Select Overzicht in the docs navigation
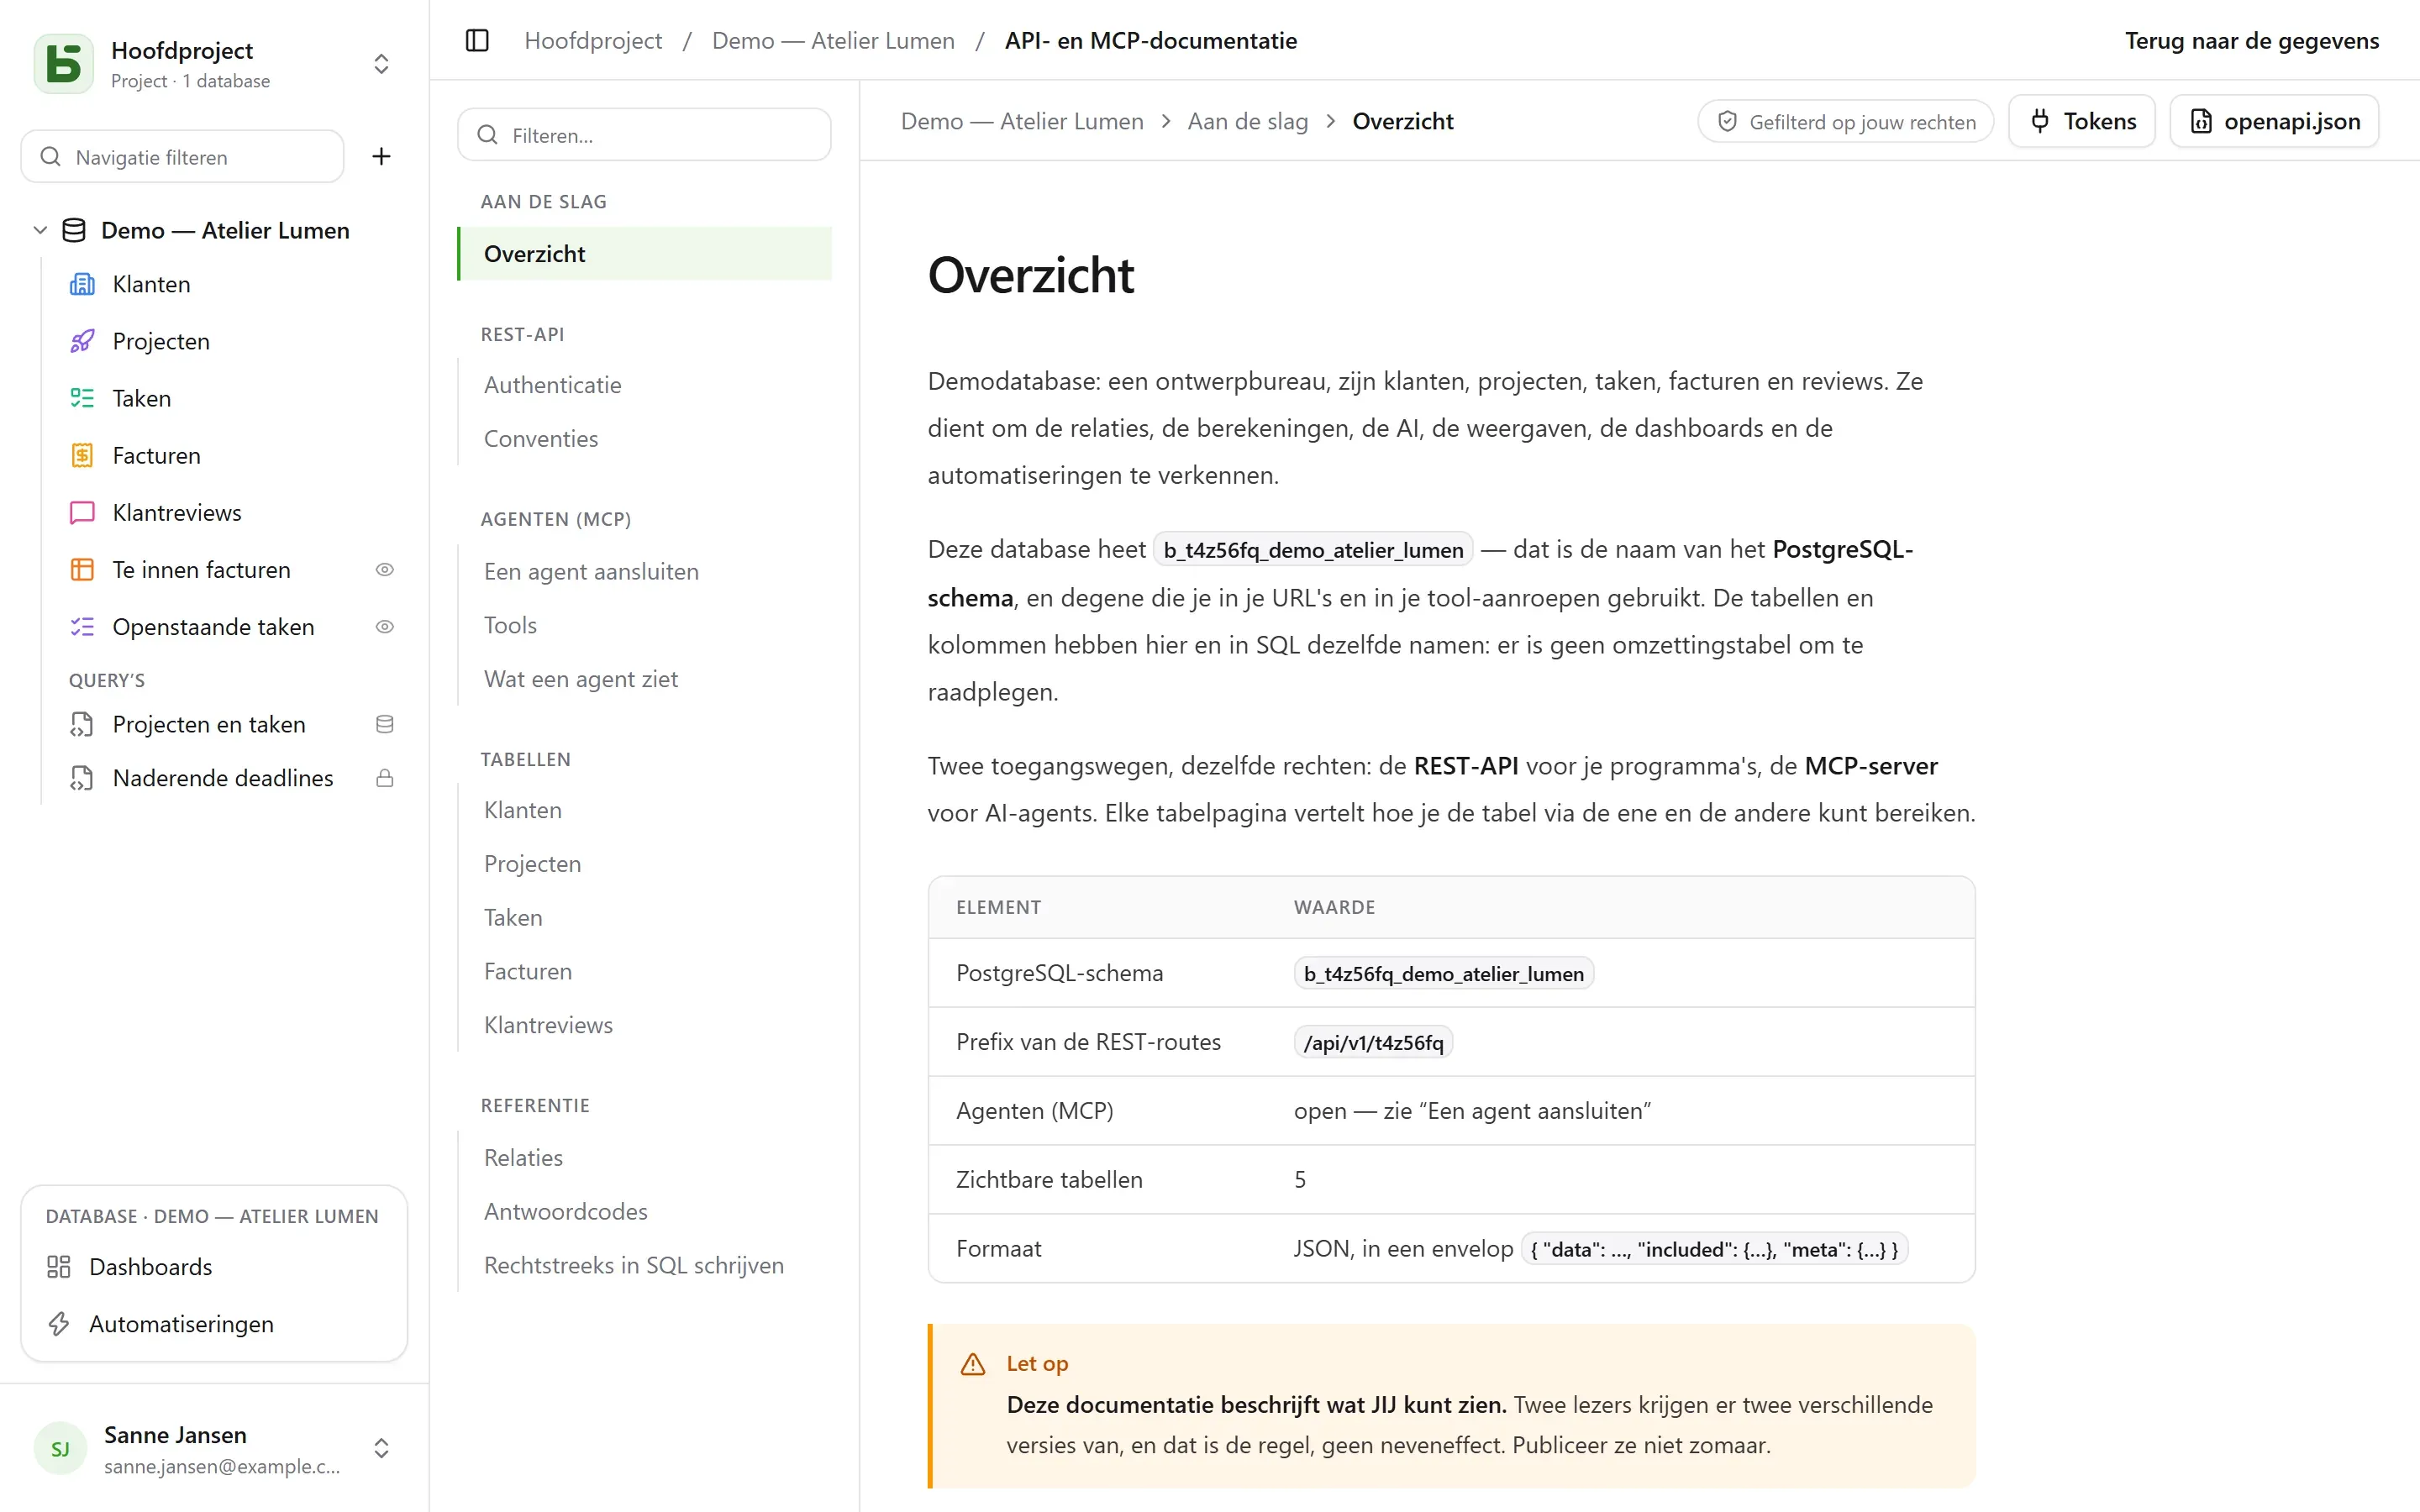 (x=644, y=254)
